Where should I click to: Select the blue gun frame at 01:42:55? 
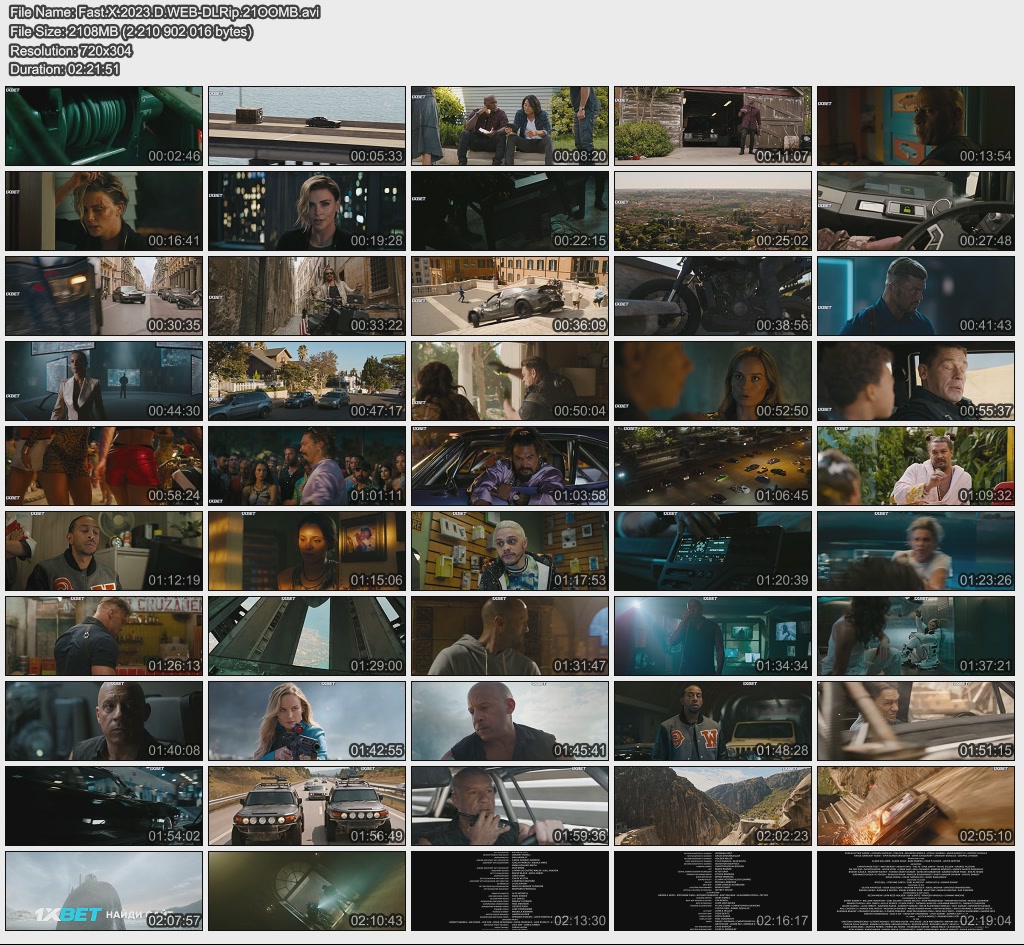click(307, 721)
